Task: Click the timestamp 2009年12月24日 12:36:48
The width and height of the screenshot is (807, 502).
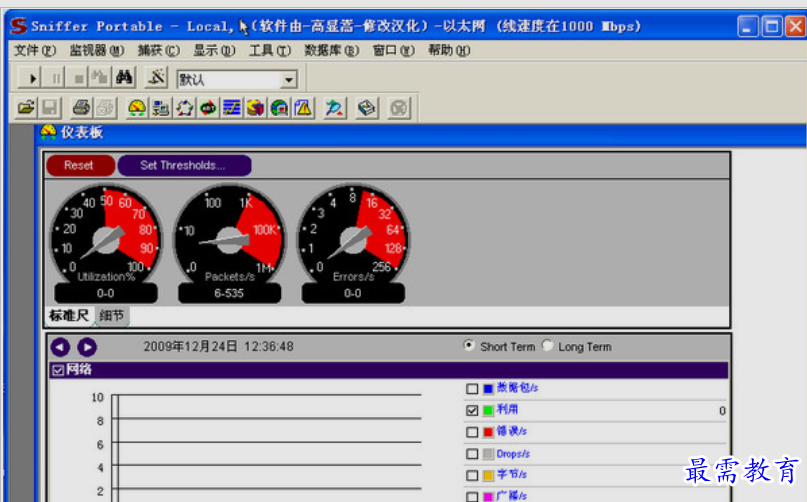Action: [x=218, y=347]
